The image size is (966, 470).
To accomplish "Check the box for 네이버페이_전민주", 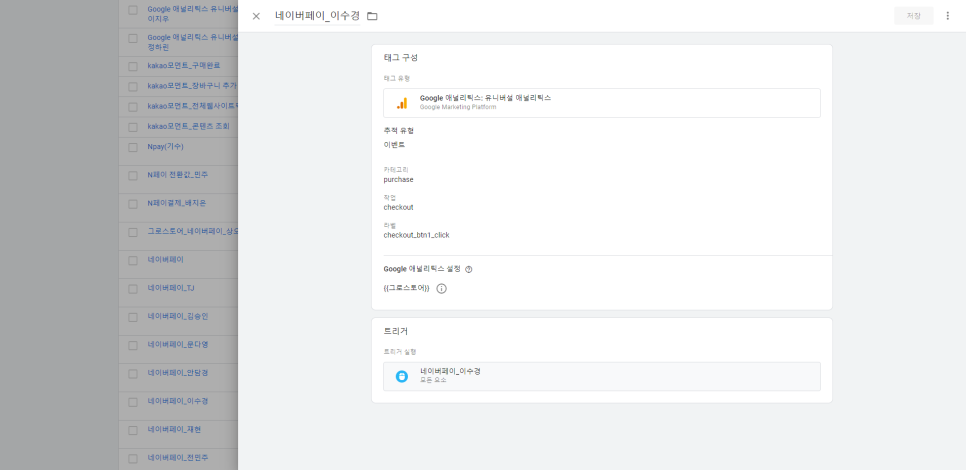I will click(132, 459).
